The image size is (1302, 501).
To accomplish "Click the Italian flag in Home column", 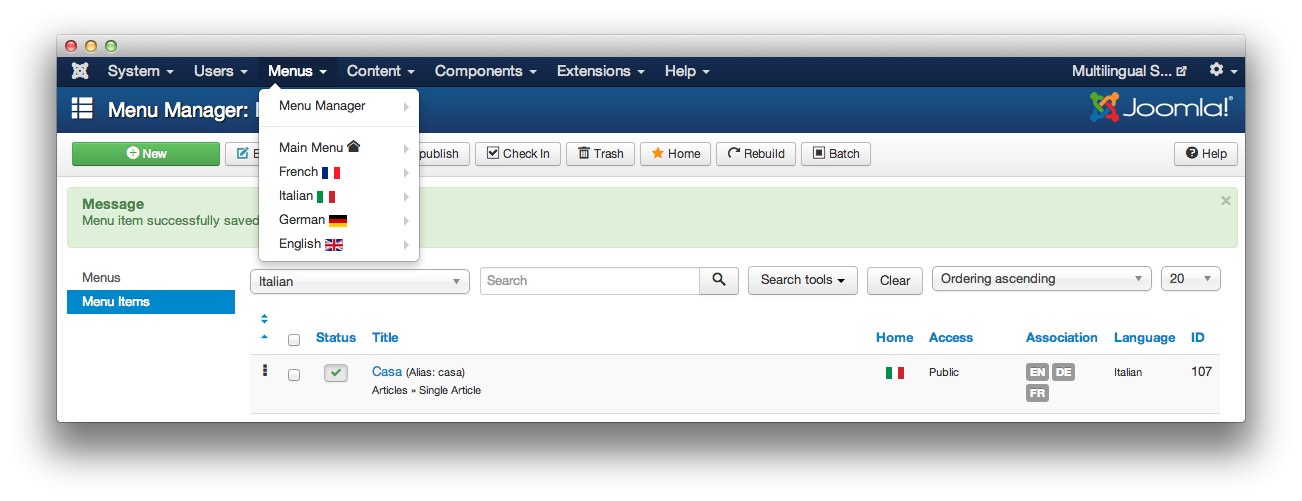I will pos(894,373).
